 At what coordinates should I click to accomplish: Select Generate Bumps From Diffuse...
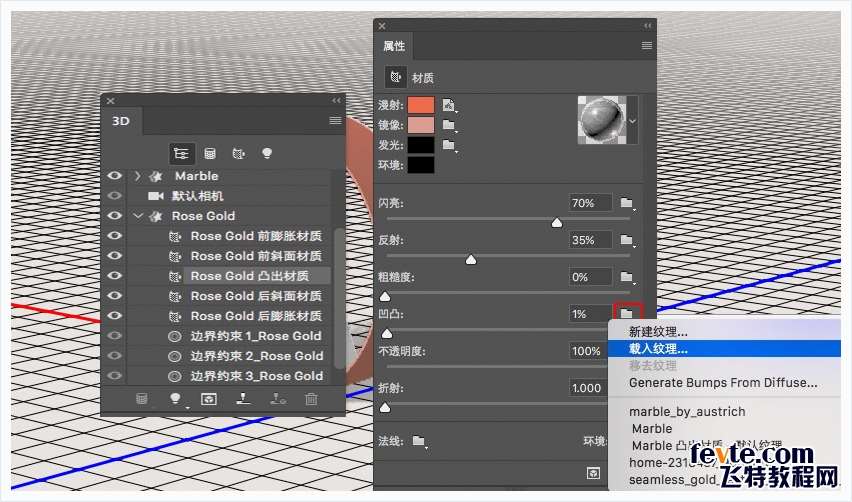(x=723, y=382)
